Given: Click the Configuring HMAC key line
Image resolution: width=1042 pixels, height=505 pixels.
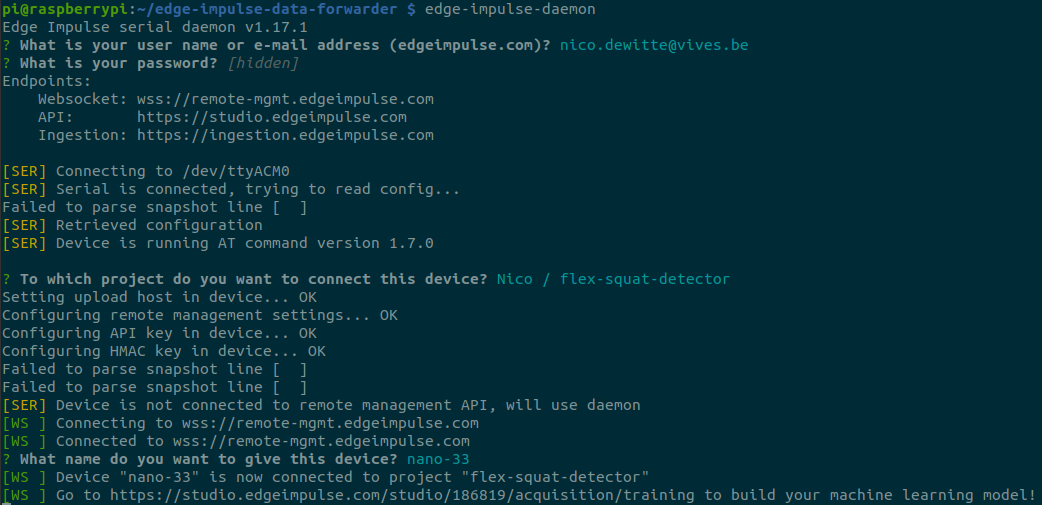Looking at the screenshot, I should (164, 351).
